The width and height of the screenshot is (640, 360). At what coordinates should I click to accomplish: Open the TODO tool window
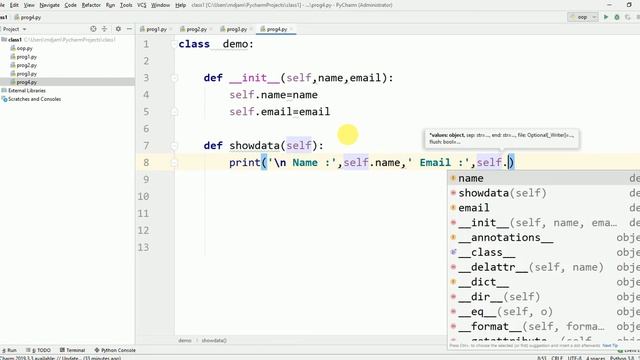coord(39,350)
